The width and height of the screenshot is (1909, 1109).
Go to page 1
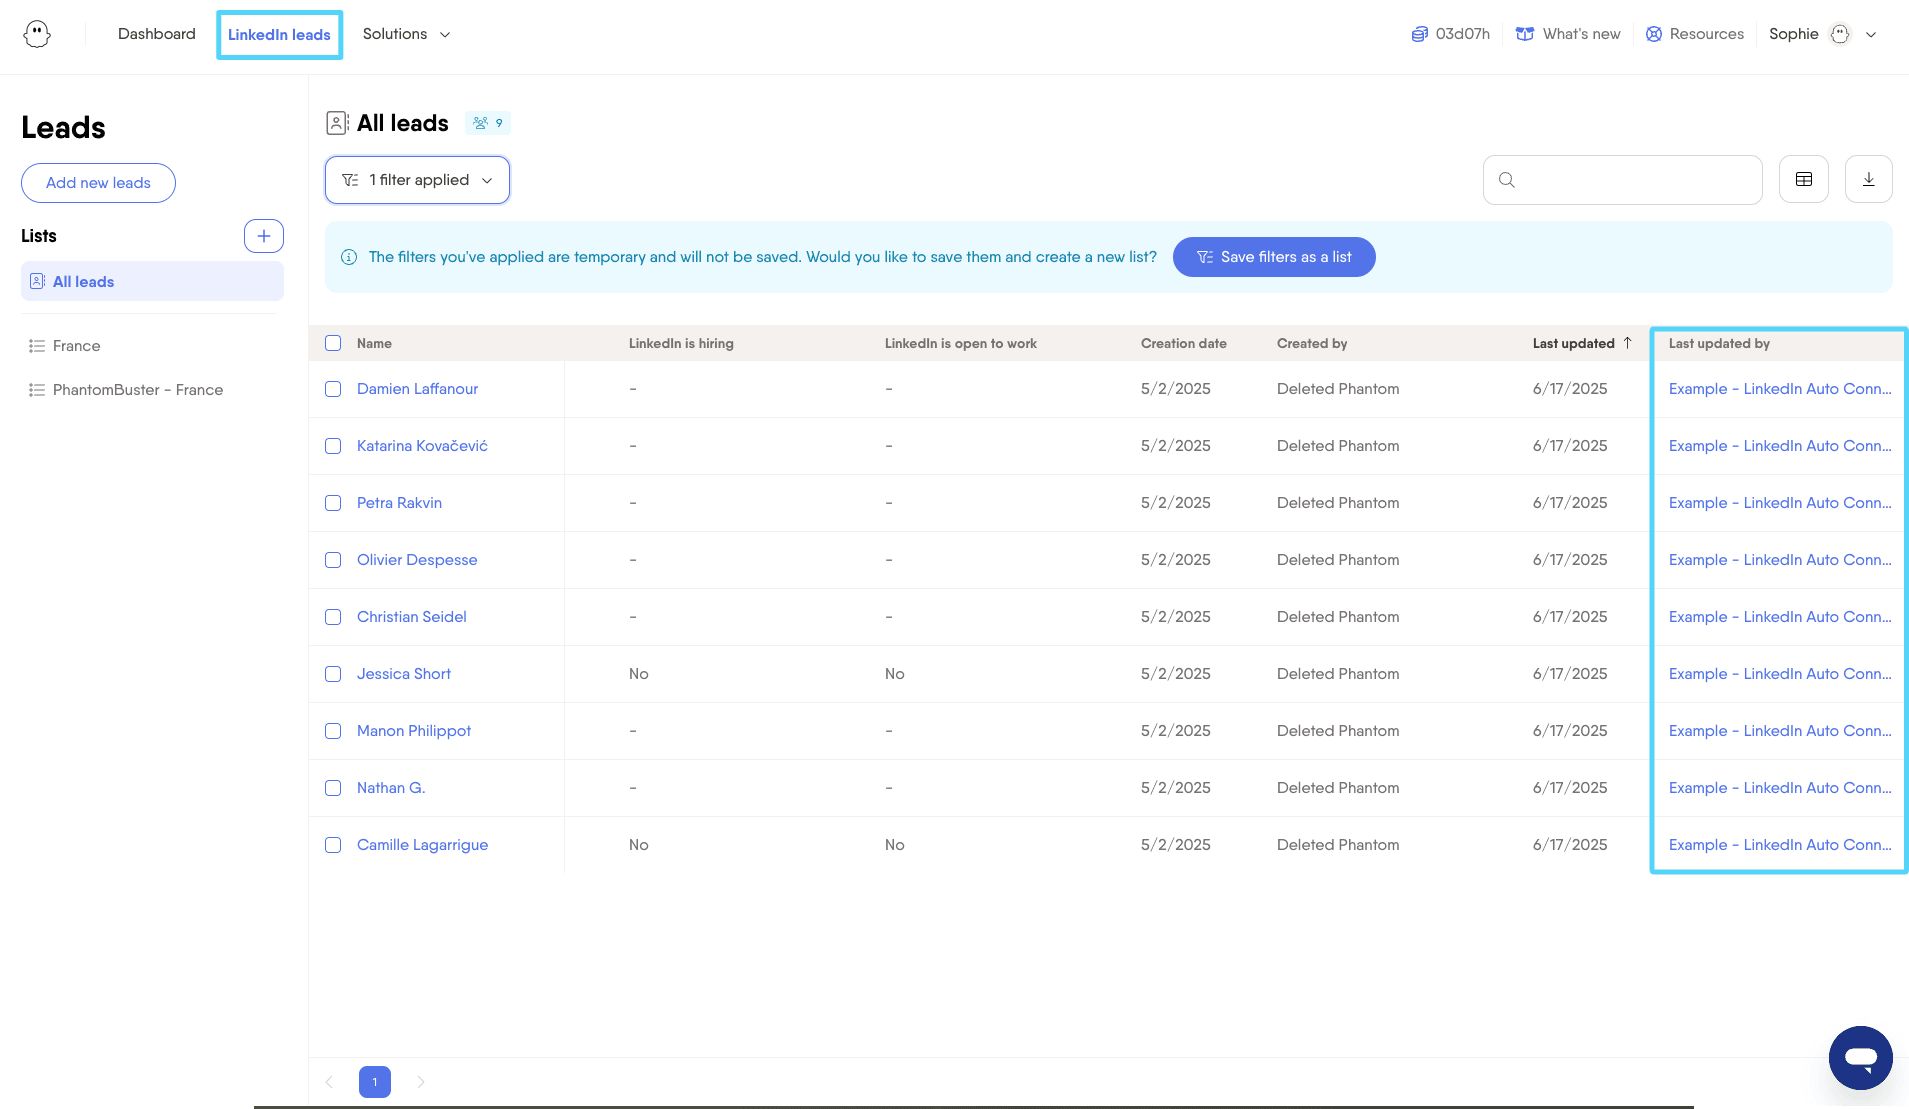click(x=375, y=1082)
